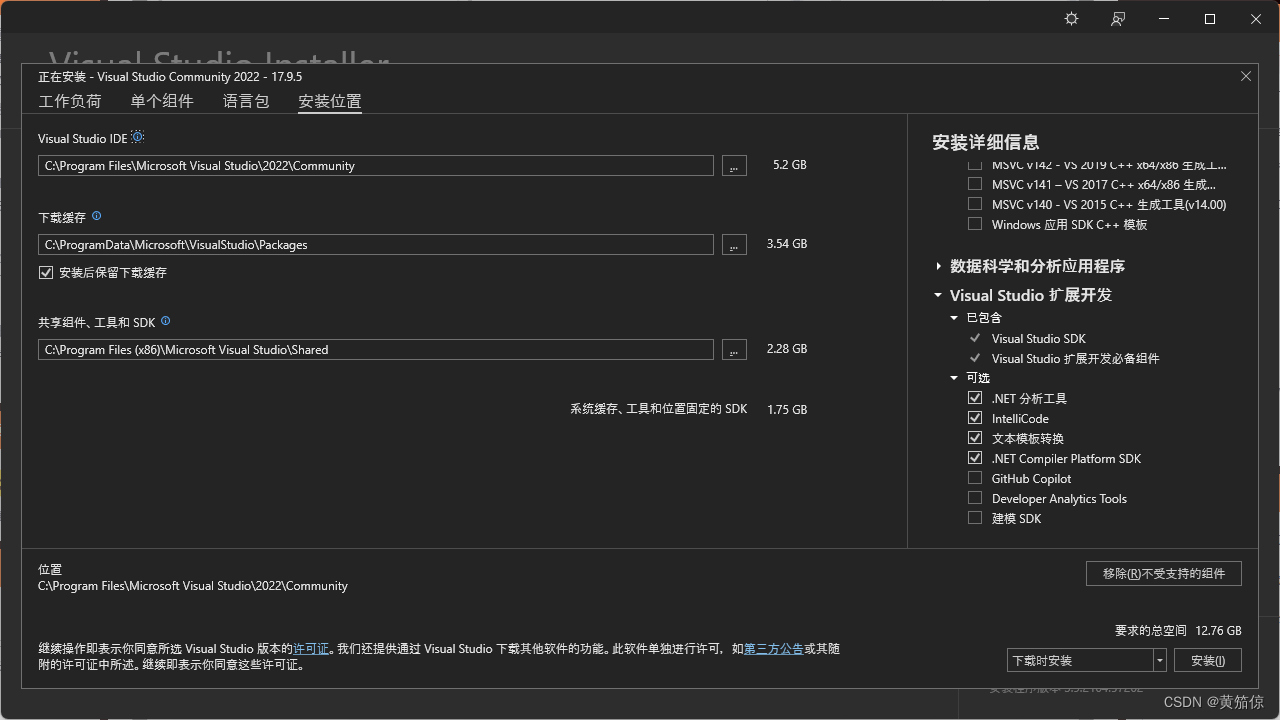Click the 安装详细信息 heading

[986, 142]
